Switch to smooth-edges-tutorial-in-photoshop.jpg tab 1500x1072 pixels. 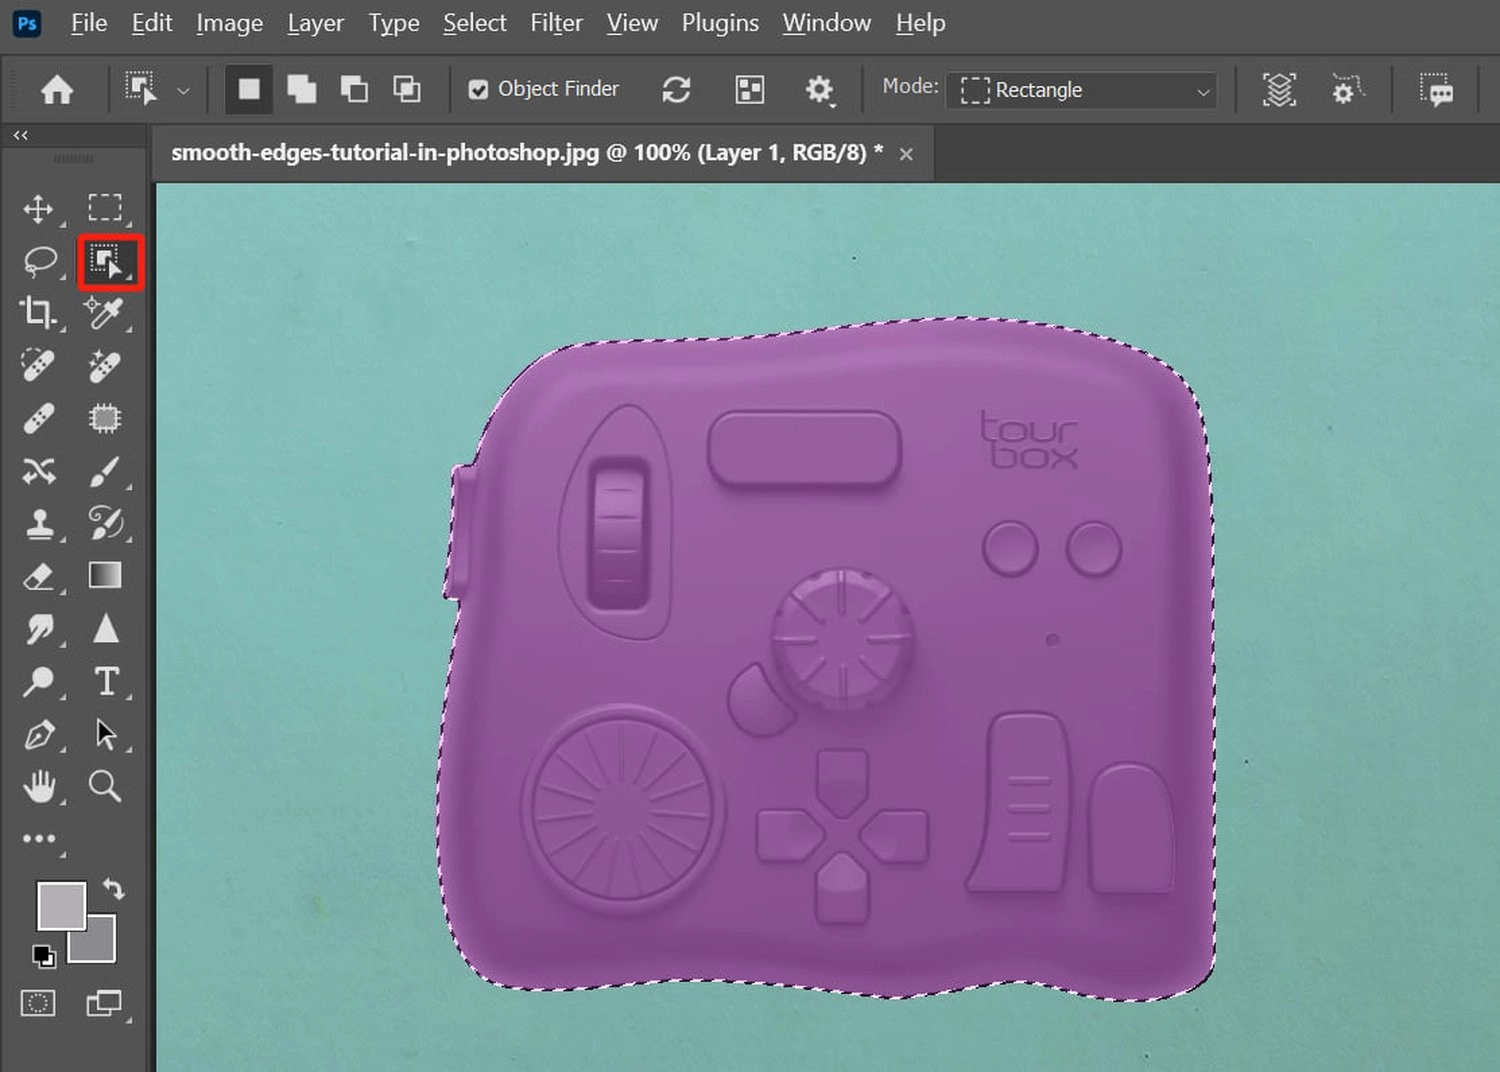click(527, 153)
